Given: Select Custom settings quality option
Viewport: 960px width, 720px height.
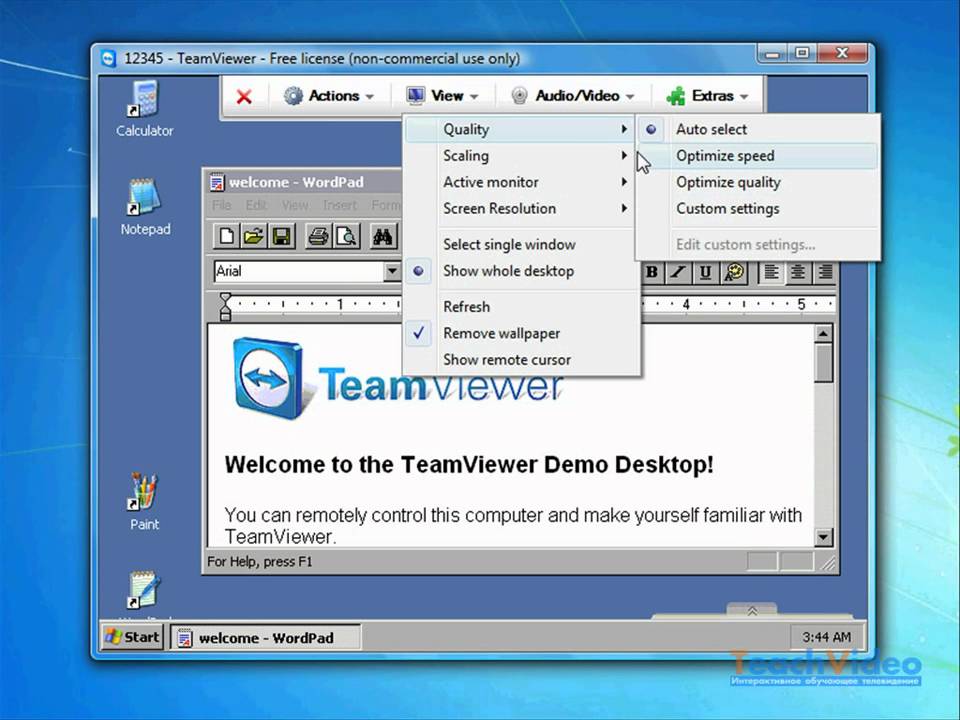Looking at the screenshot, I should pos(758,208).
